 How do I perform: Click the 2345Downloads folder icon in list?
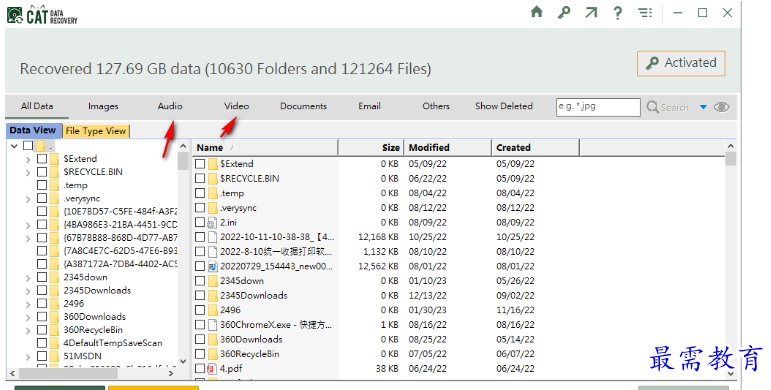212,296
